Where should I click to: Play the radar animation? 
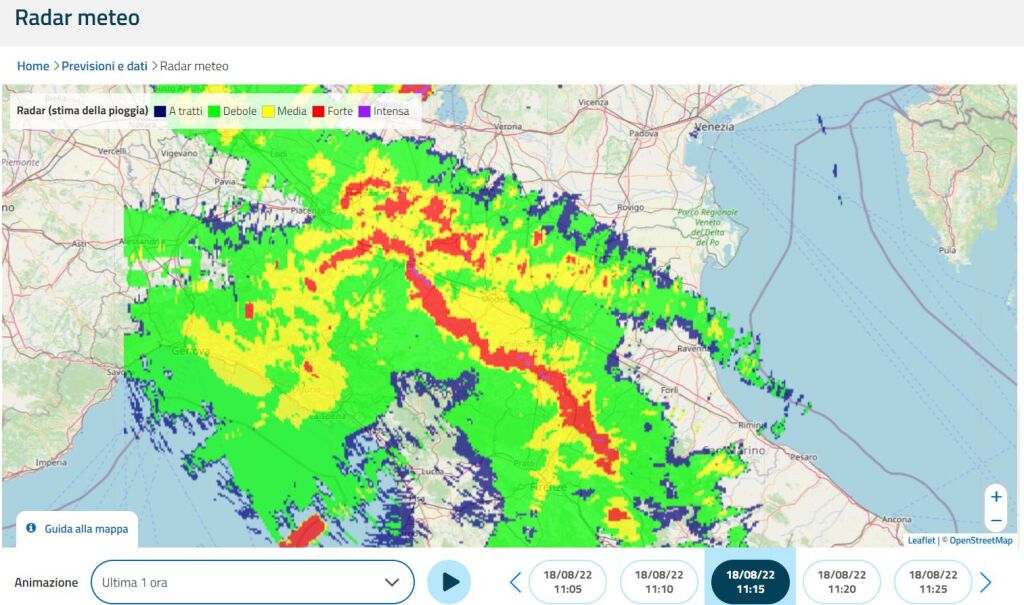point(449,582)
